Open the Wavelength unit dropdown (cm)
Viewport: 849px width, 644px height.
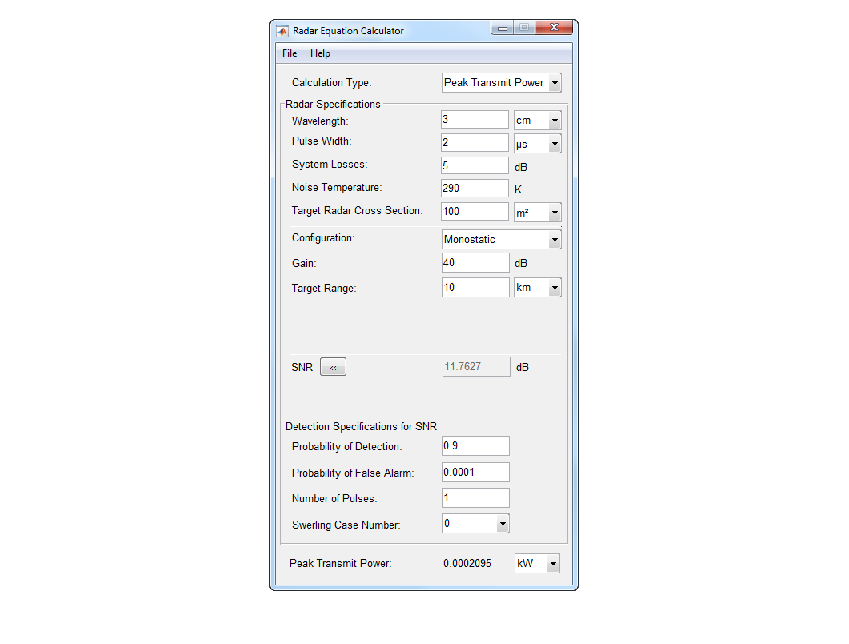pos(538,120)
